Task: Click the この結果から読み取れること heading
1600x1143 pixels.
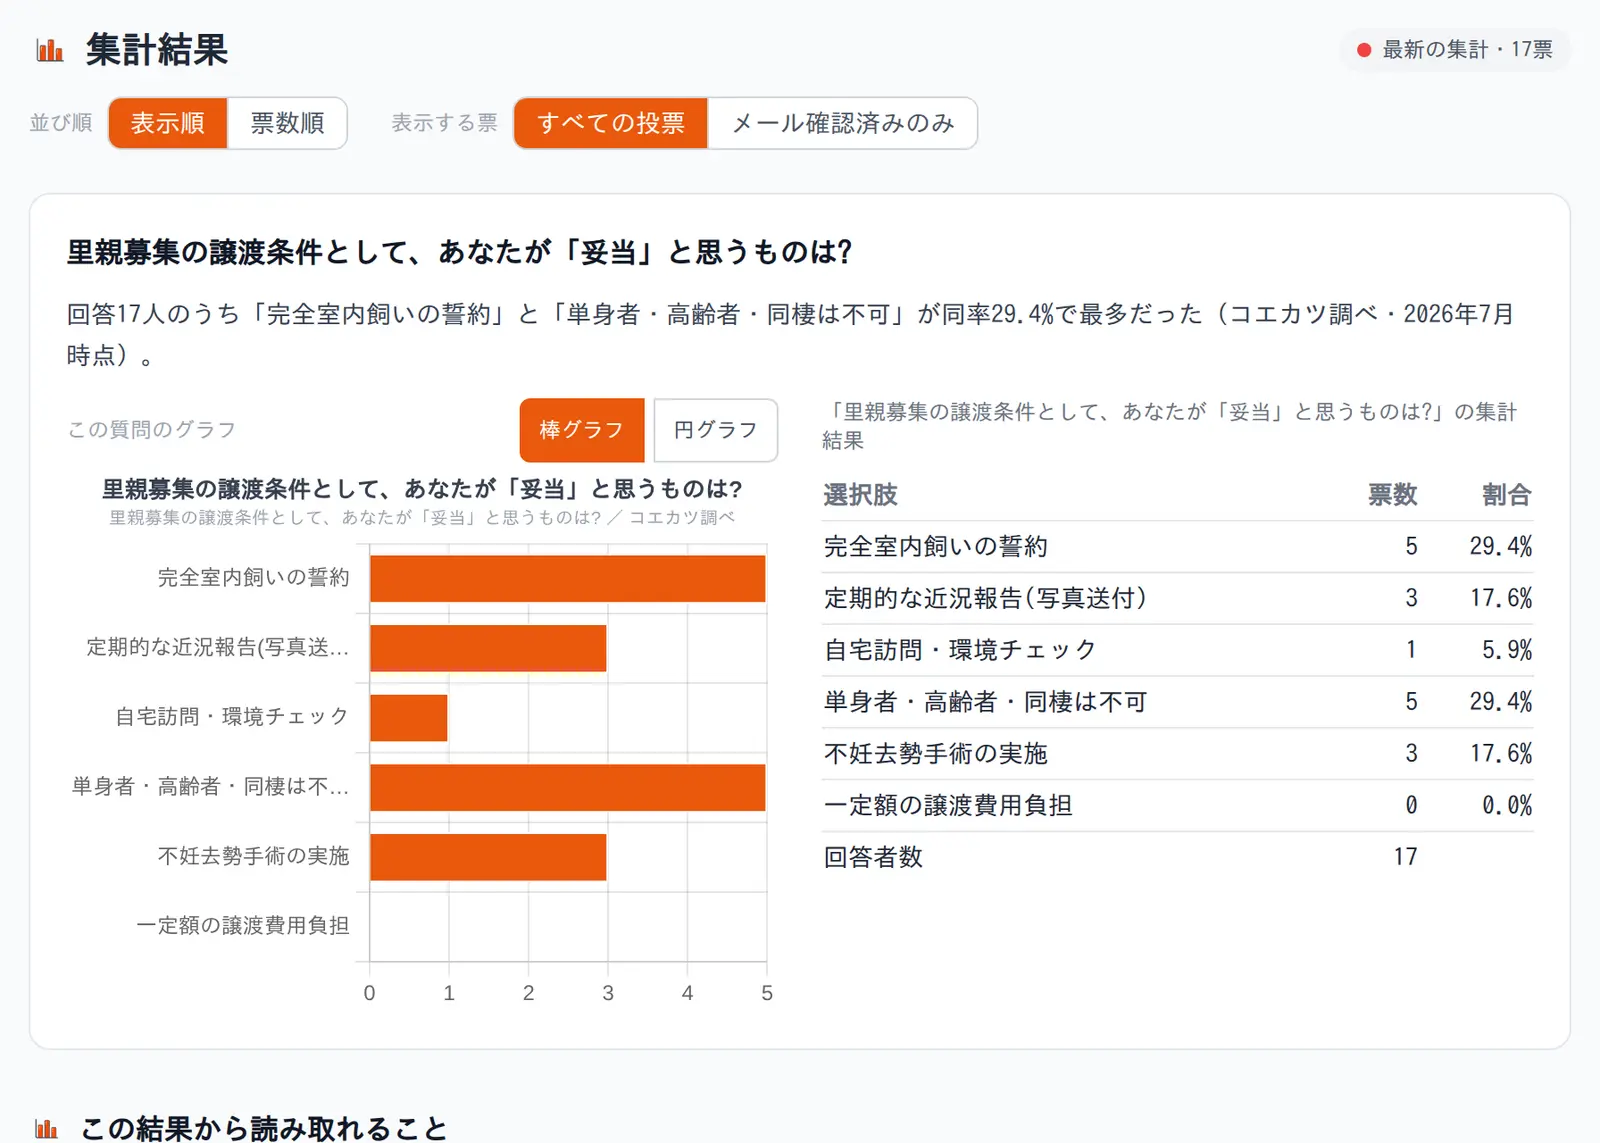Action: 264,1129
